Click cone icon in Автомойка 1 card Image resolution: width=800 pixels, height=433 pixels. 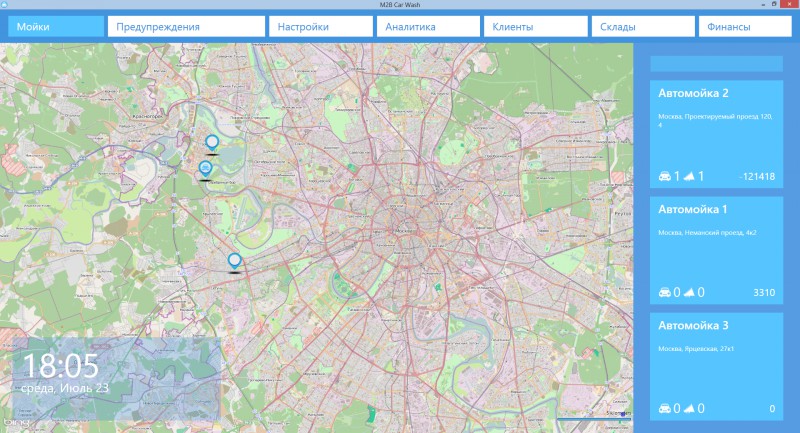[689, 292]
